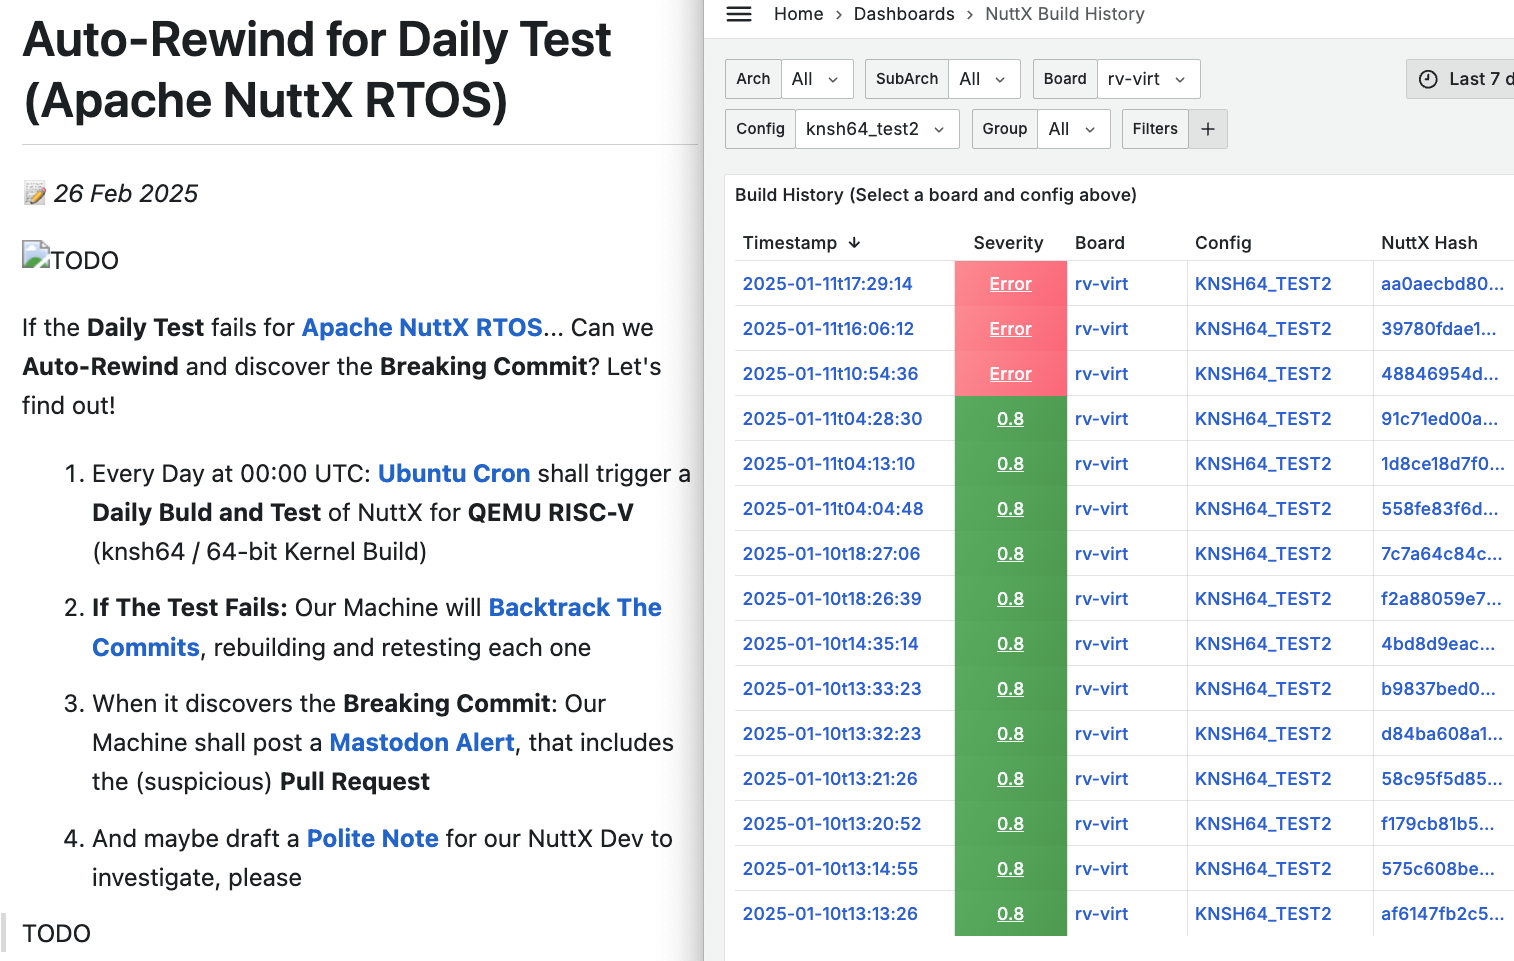
Task: Open the Group All dropdown
Action: pyautogui.click(x=1073, y=129)
